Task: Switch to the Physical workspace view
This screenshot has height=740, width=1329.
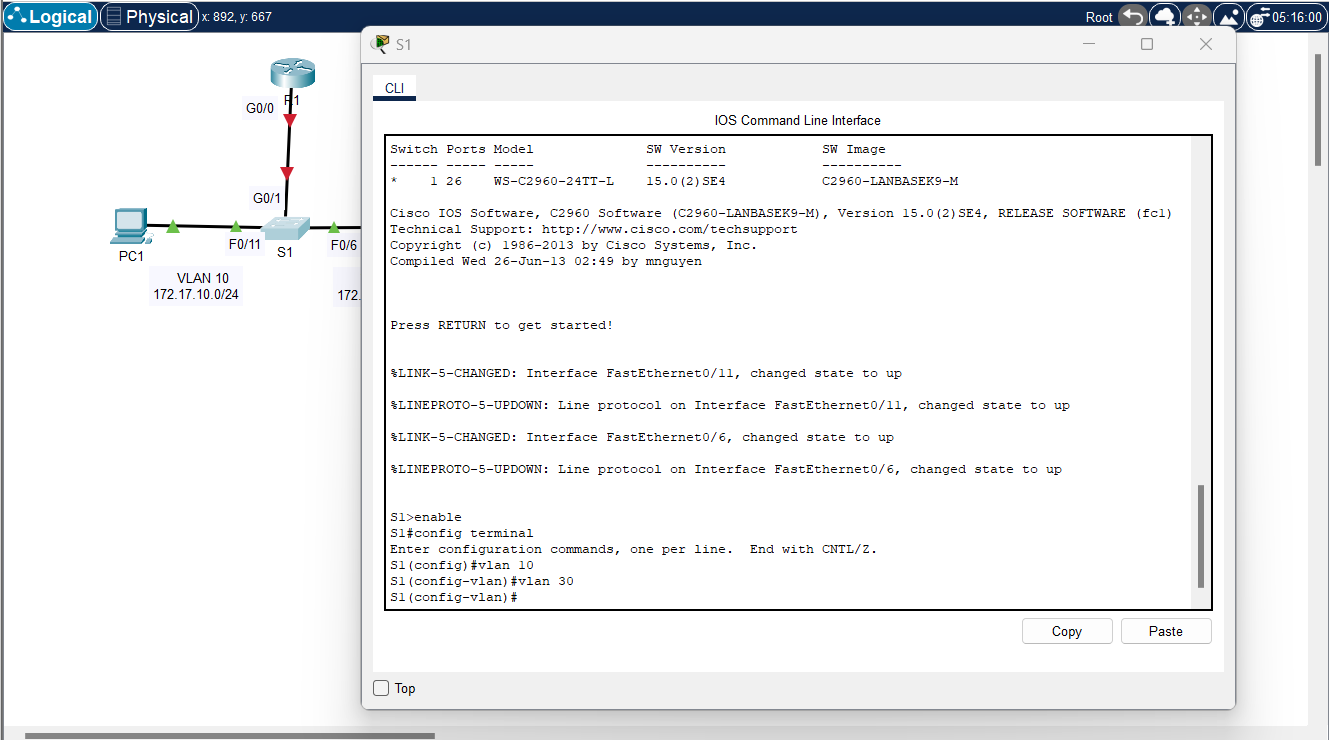Action: pyautogui.click(x=149, y=16)
